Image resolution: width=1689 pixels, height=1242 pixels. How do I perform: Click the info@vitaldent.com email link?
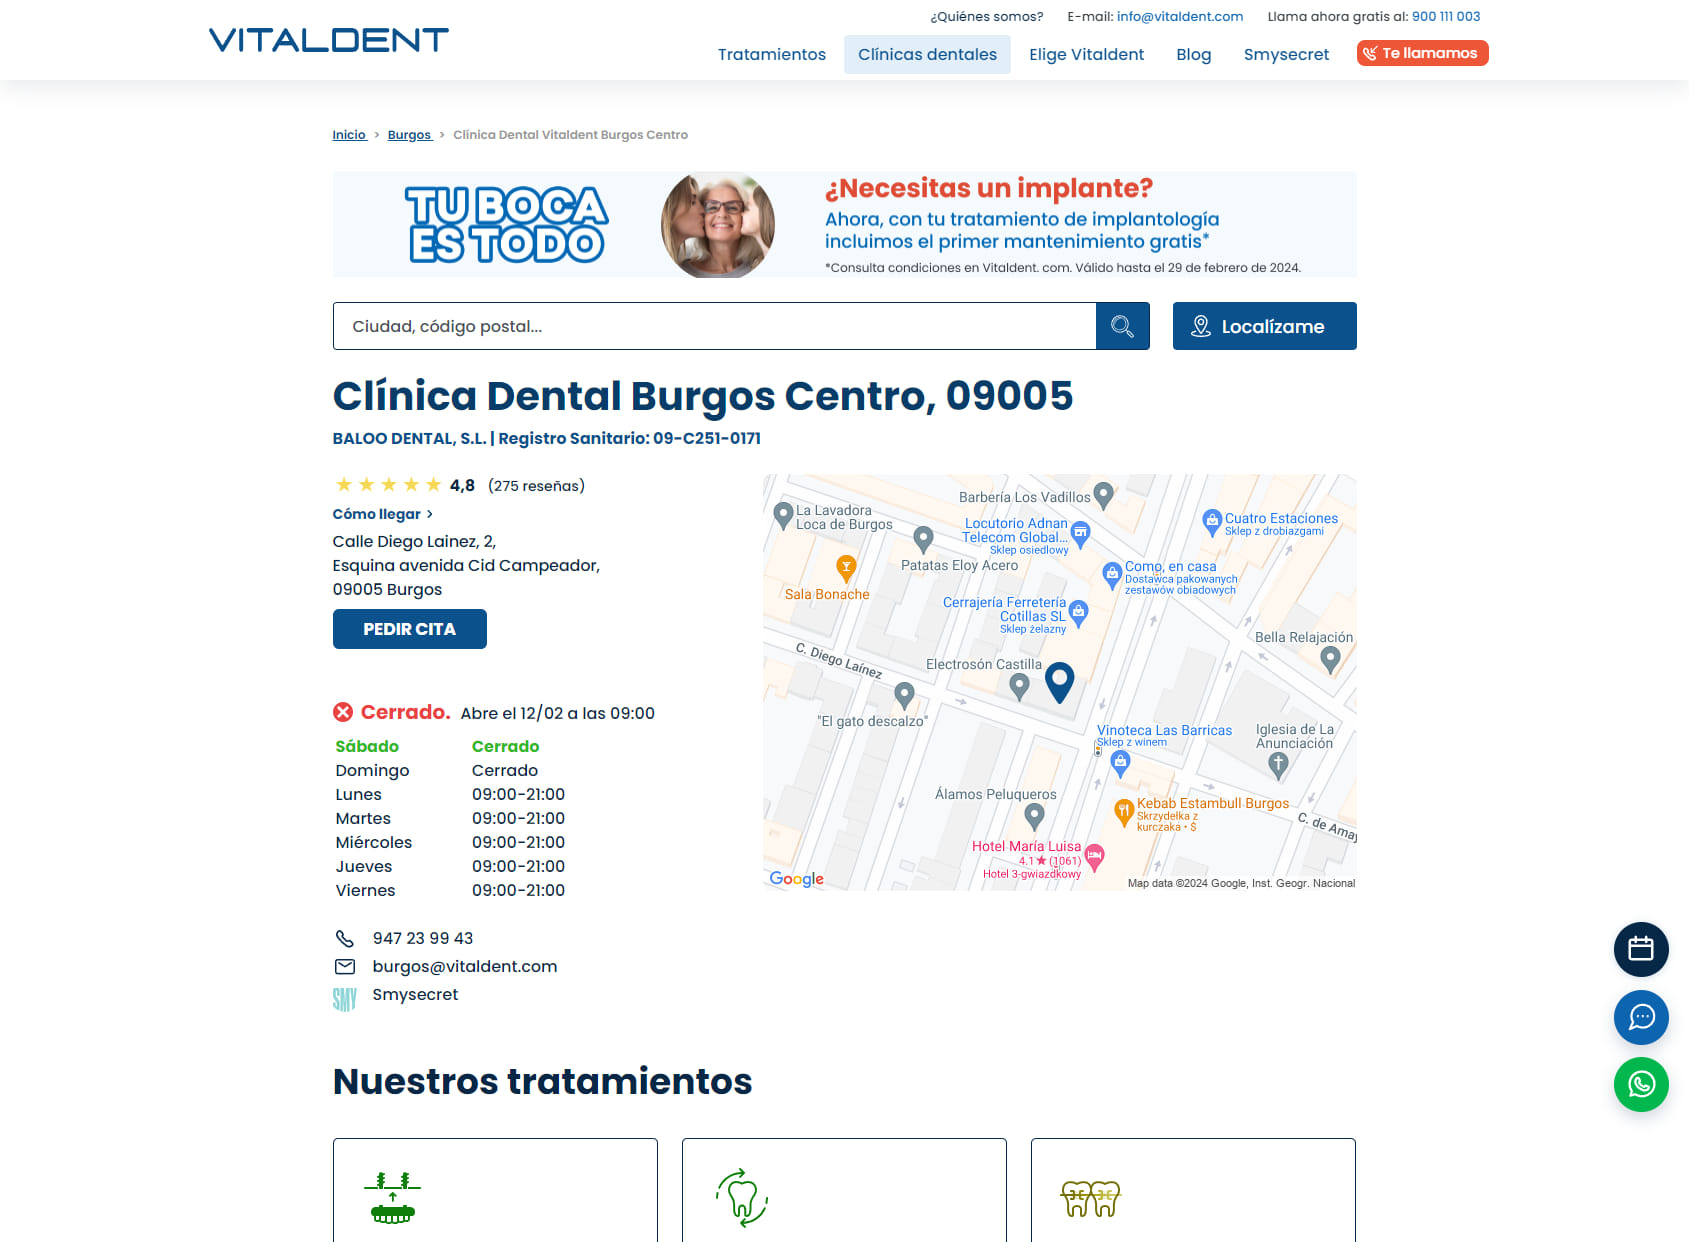tap(1180, 16)
